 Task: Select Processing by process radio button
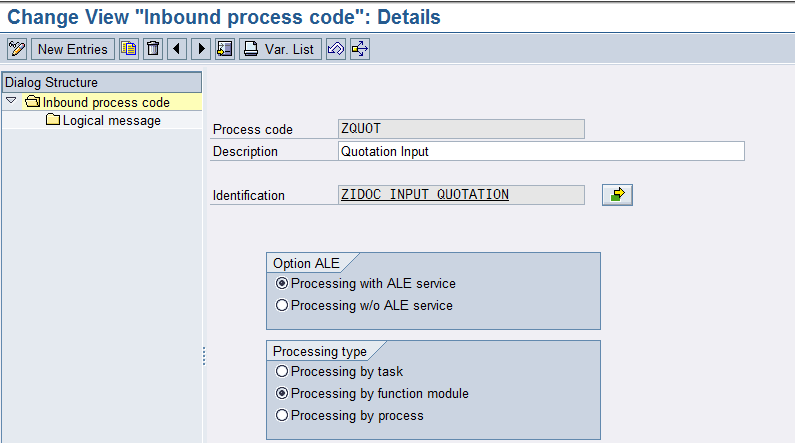pos(282,416)
